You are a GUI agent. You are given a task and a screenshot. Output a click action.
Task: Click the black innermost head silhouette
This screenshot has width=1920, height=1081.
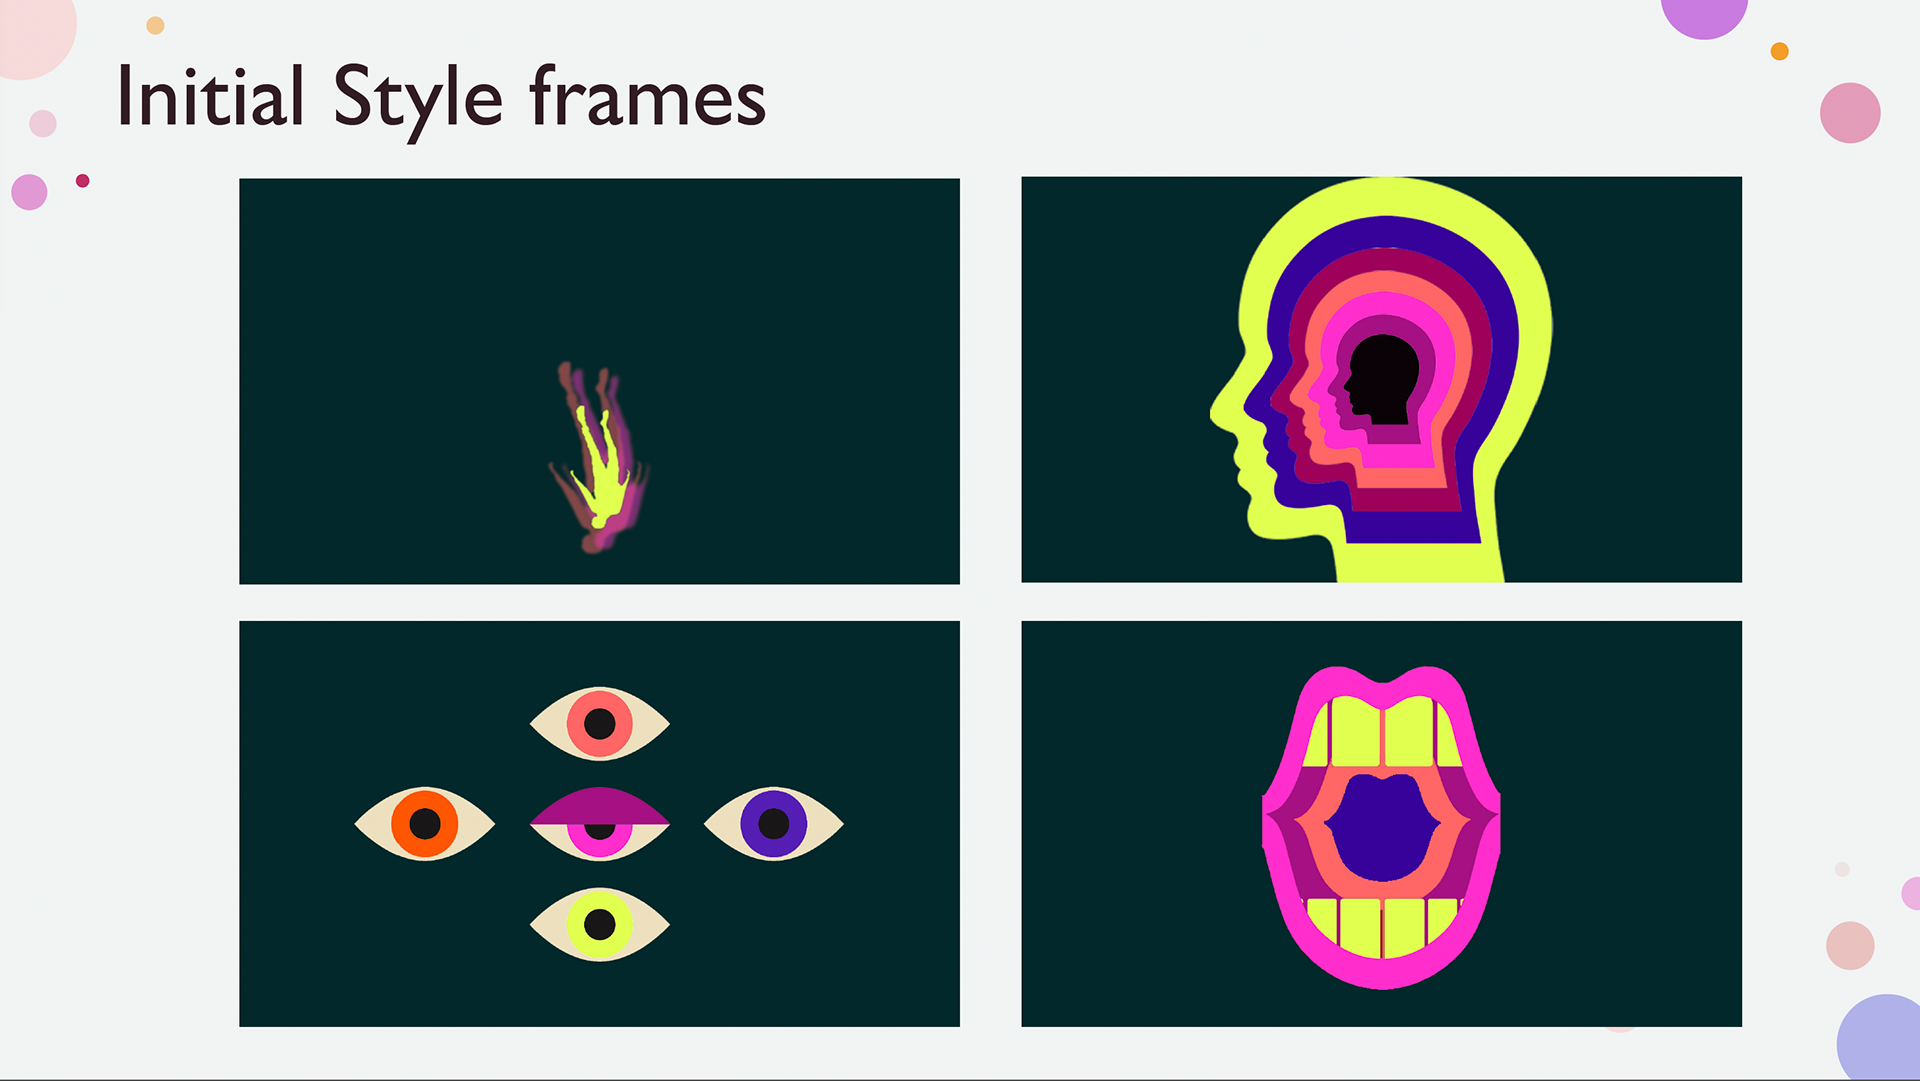tap(1383, 380)
